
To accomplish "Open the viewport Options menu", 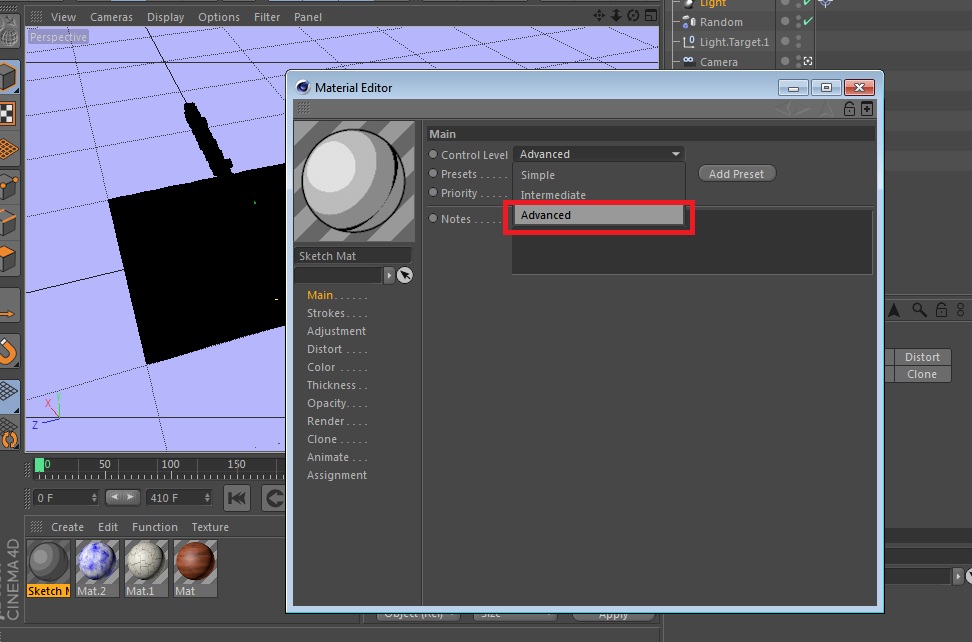I will click(219, 17).
